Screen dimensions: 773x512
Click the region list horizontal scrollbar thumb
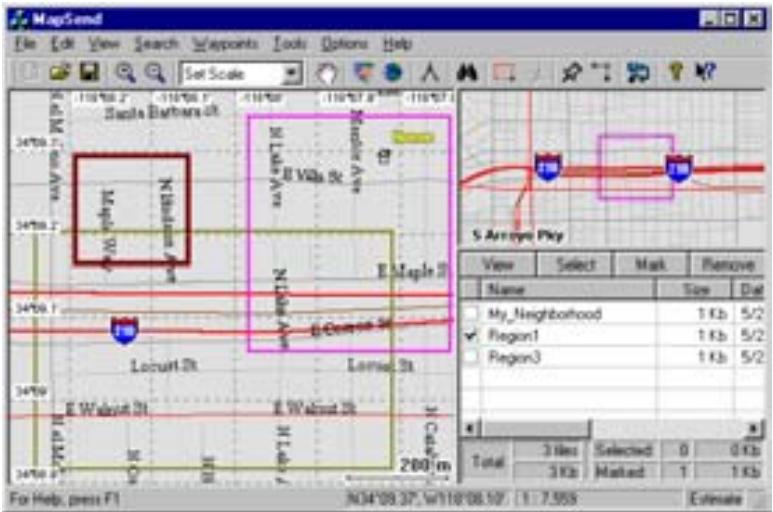[x=534, y=428]
